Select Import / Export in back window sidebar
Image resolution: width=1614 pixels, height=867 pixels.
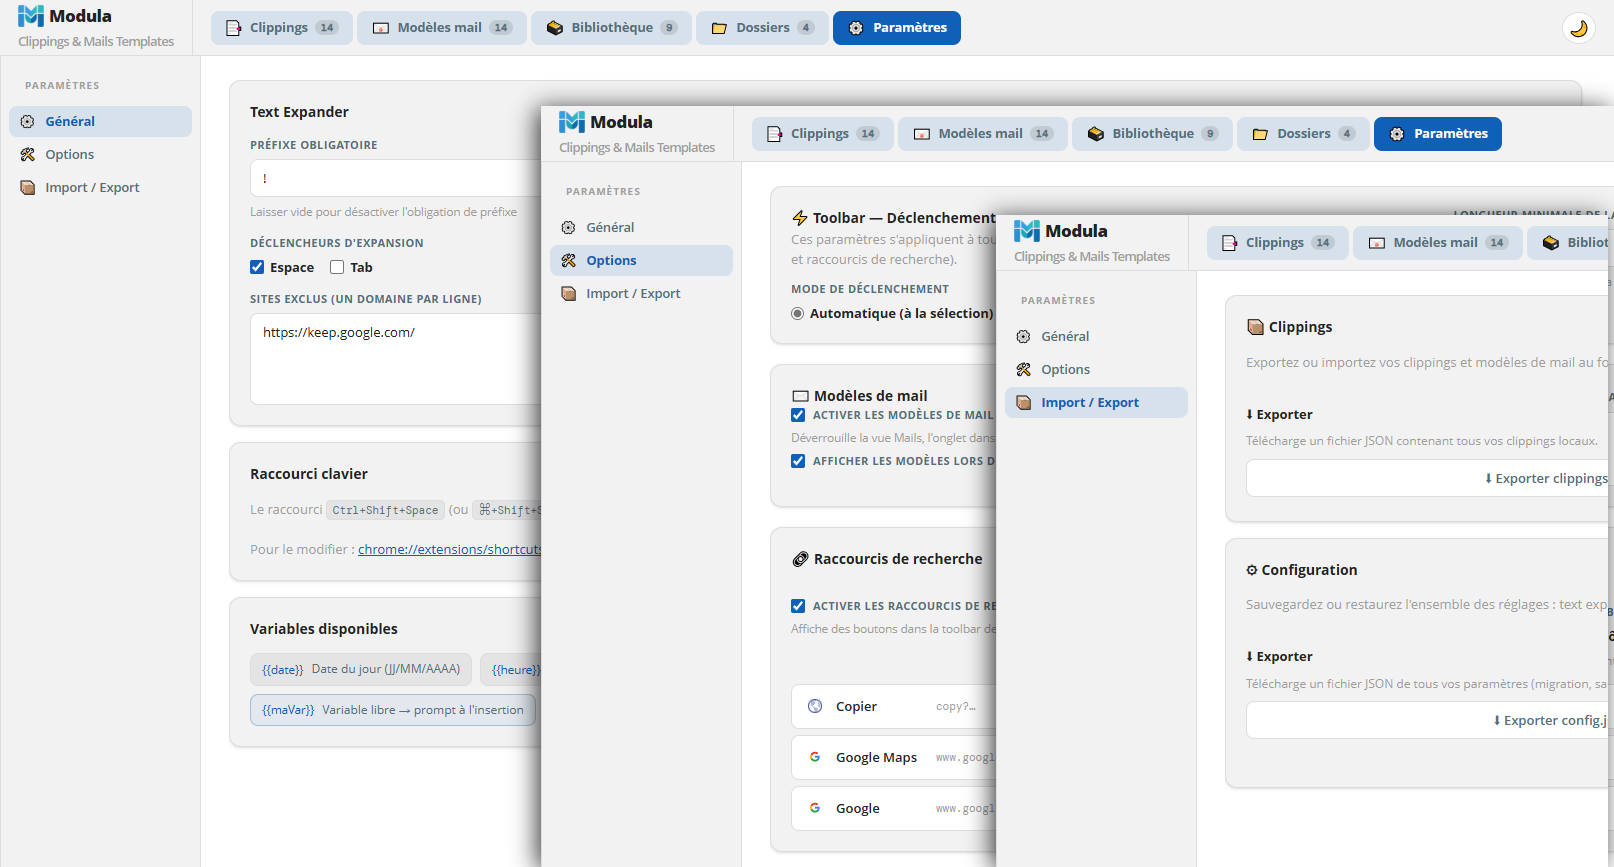click(x=100, y=187)
